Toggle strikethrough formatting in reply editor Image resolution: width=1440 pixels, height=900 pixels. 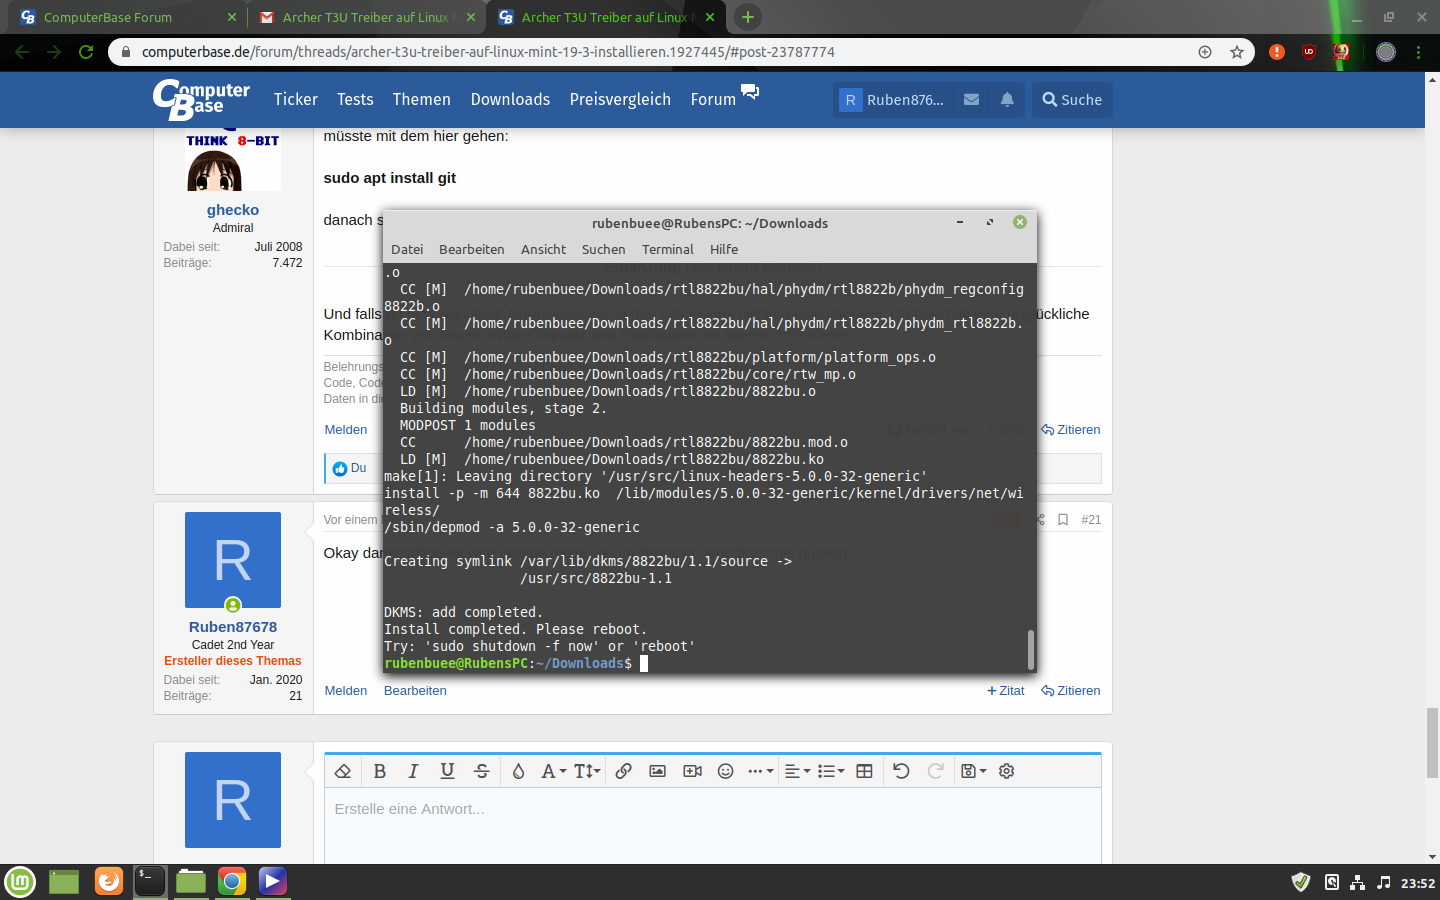point(481,771)
